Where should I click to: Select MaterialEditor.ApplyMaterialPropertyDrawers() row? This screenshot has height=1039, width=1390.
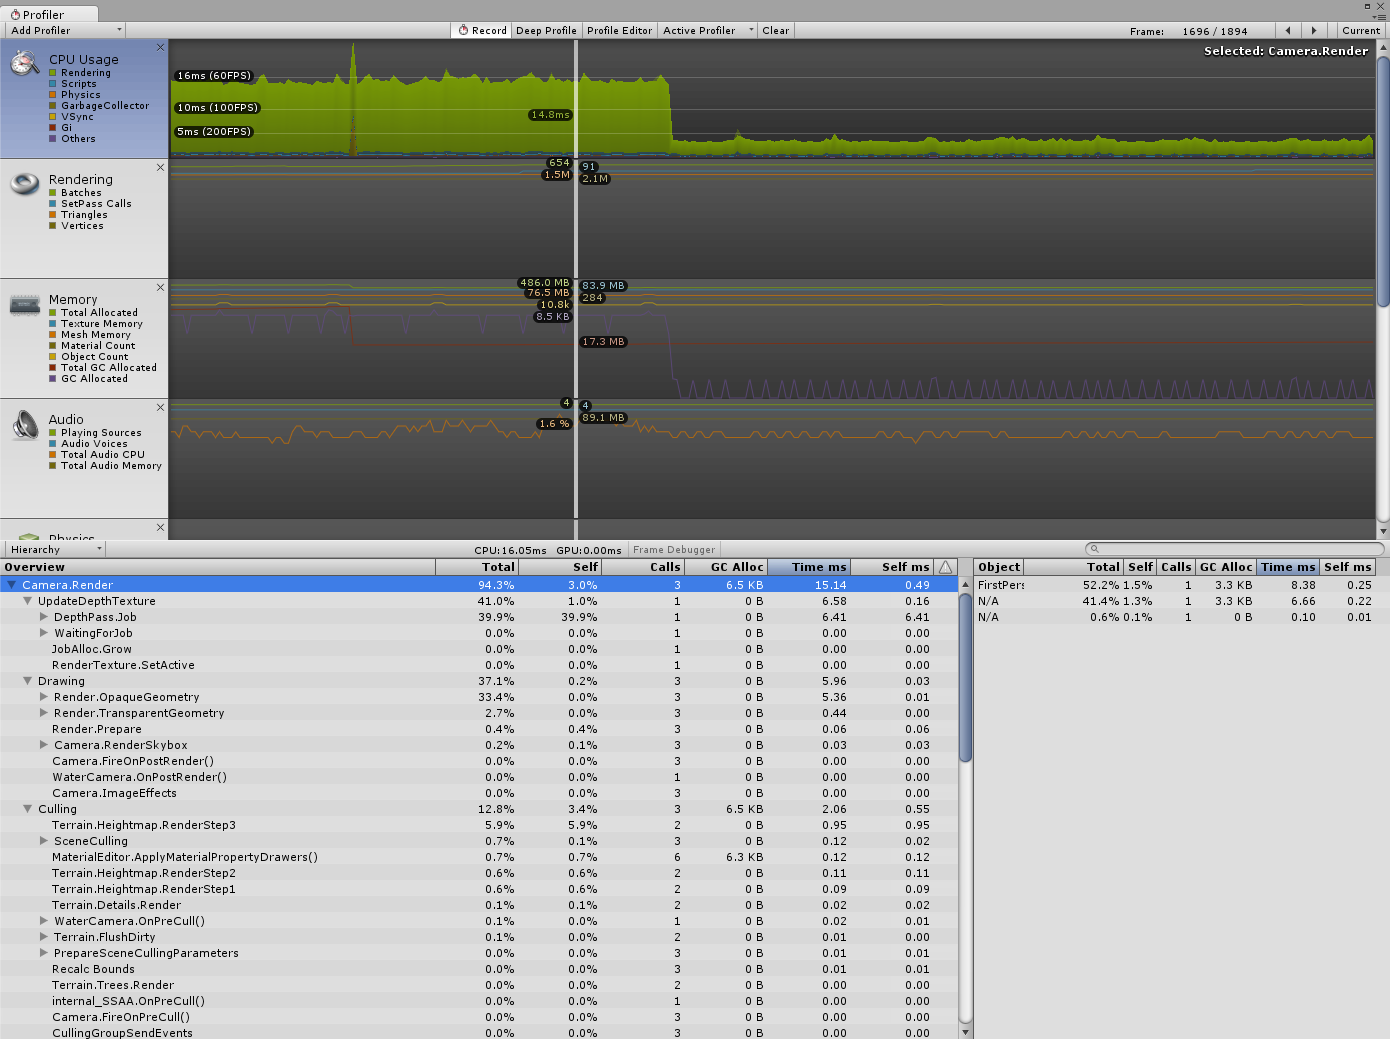click(x=479, y=857)
